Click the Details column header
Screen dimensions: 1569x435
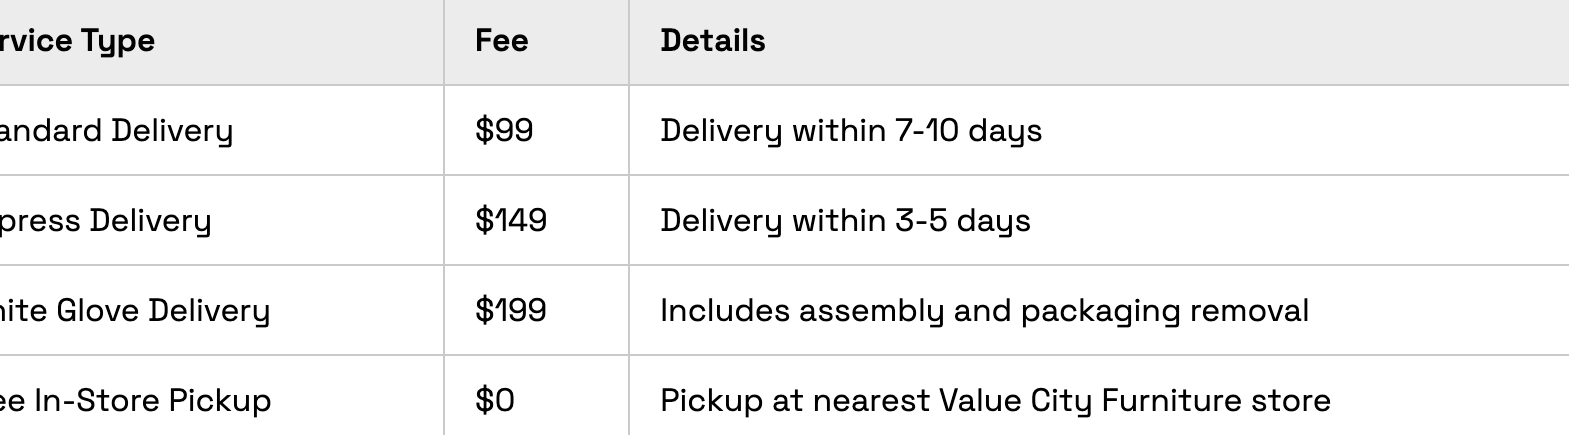click(x=713, y=41)
